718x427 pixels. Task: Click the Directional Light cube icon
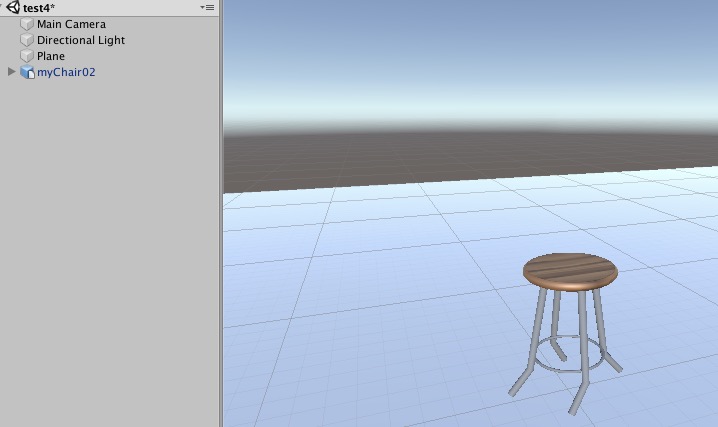tap(27, 40)
